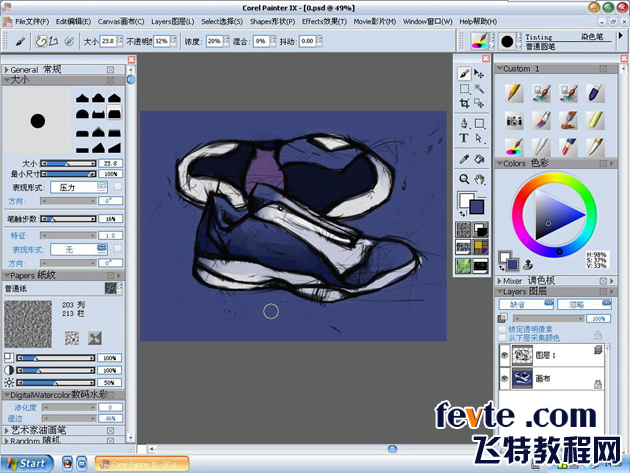Select the Selection Adjuster tool
630x473 pixels.
pos(479,103)
